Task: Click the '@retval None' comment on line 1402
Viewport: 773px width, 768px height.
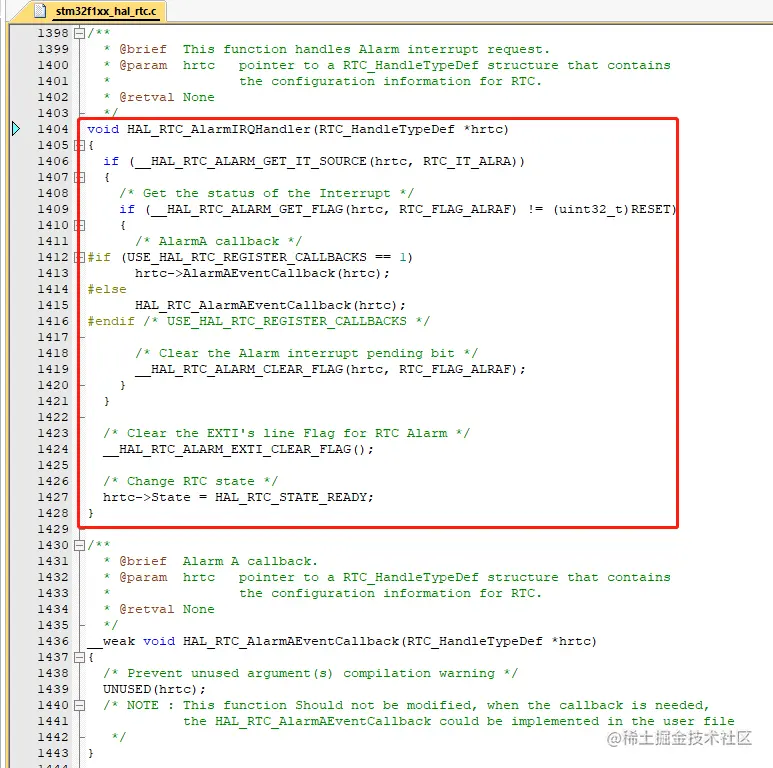Action: coord(167,97)
